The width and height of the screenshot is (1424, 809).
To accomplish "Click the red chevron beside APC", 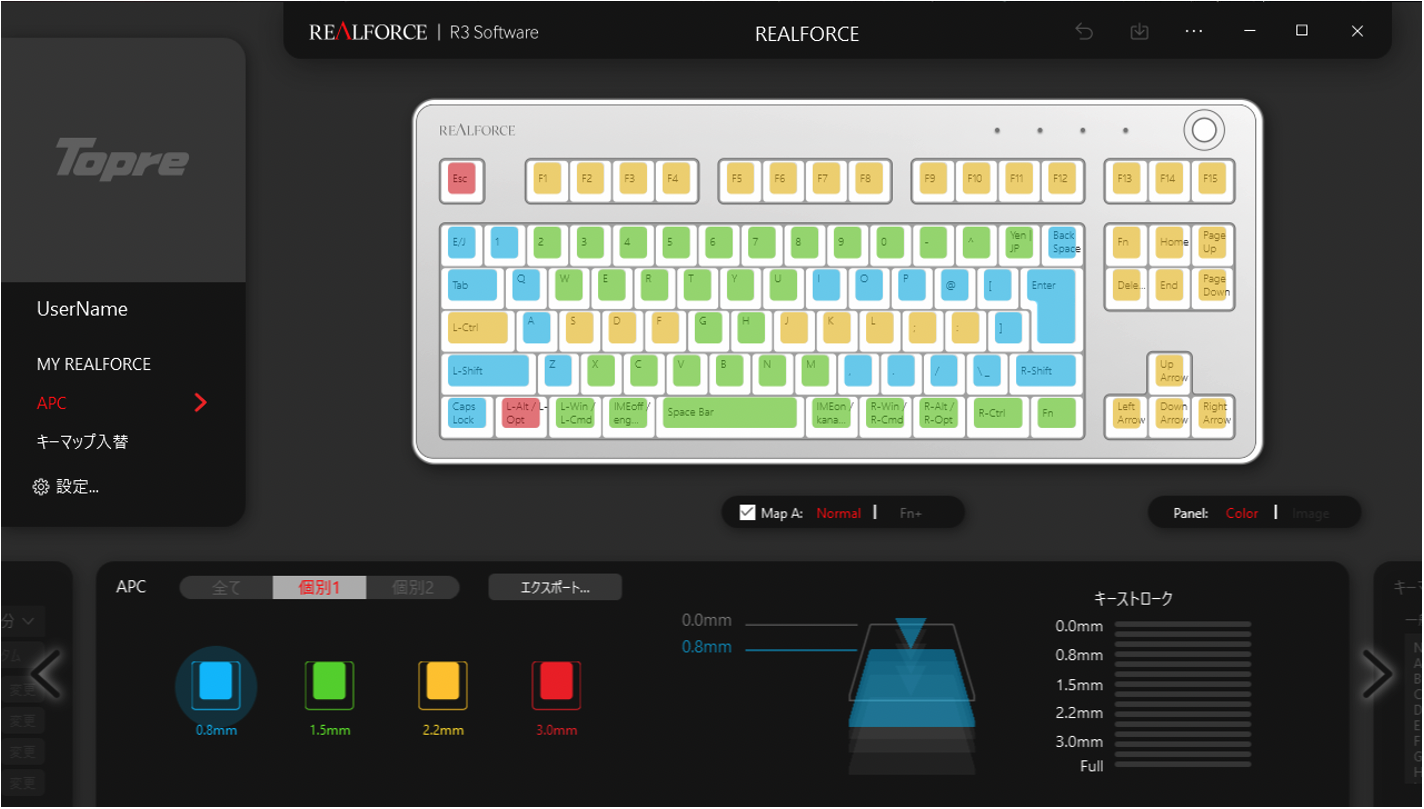I will pyautogui.click(x=200, y=403).
